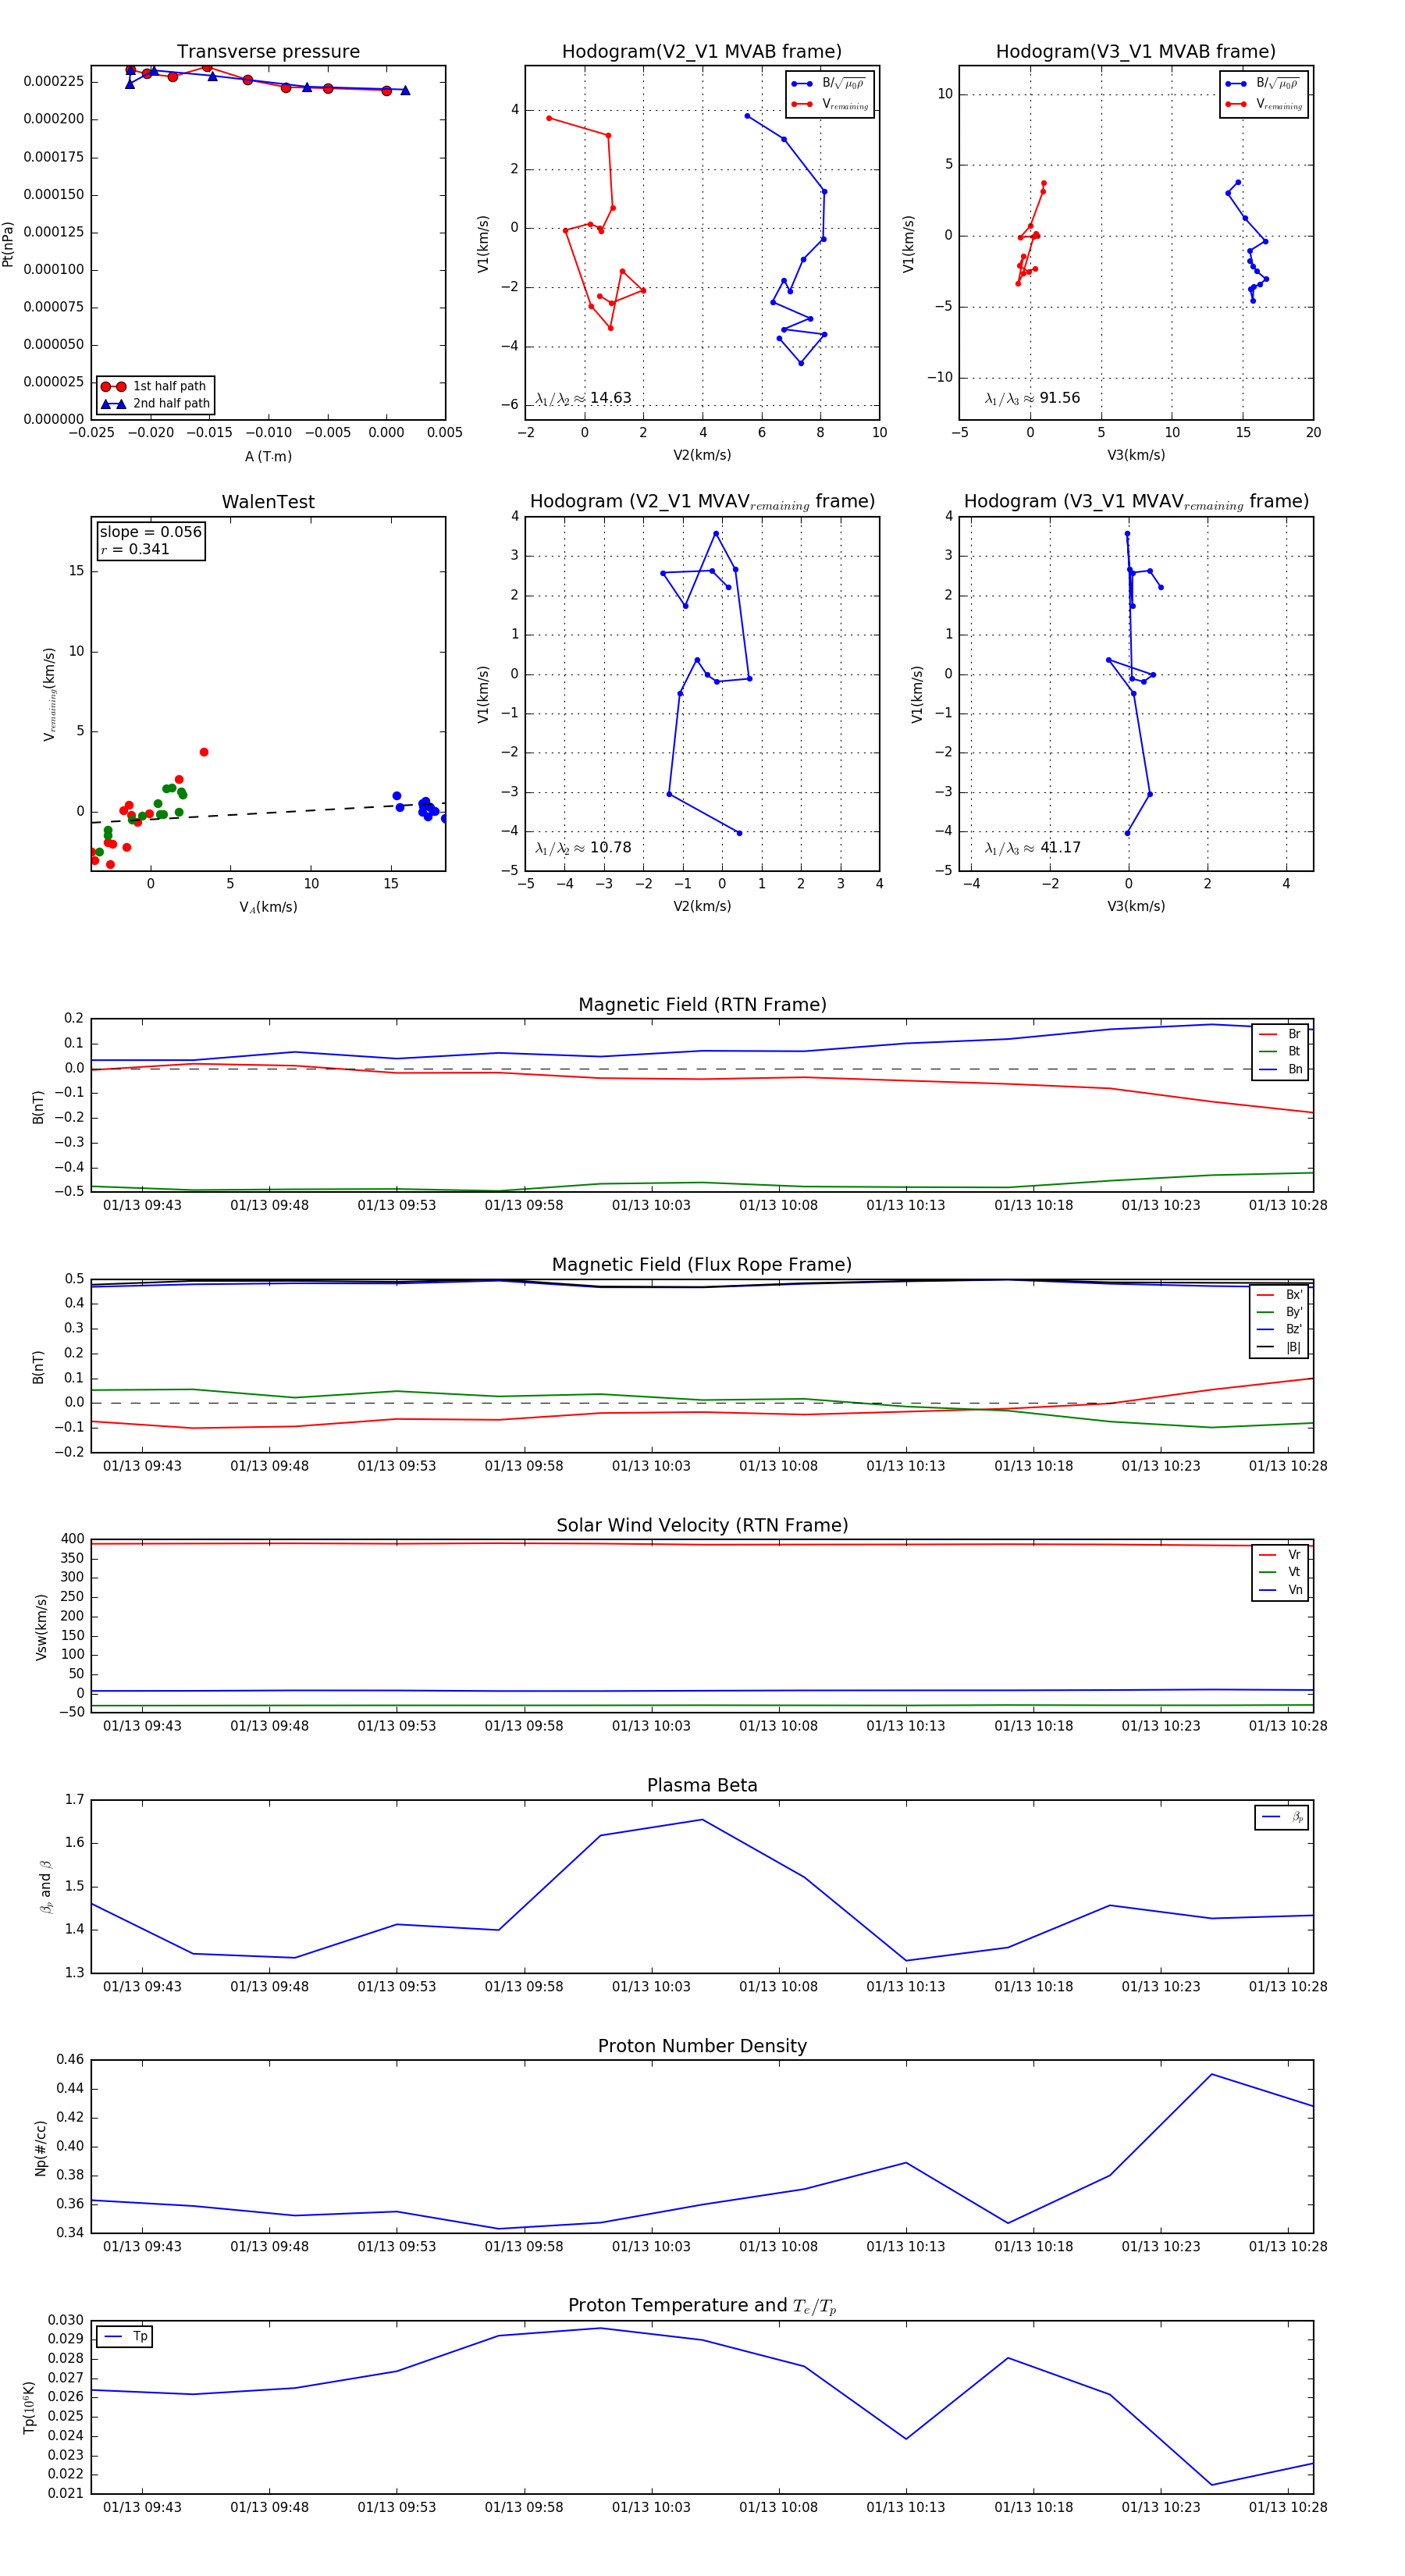Click the 'Br' legend entry
Viewport: 1405px width, 2576px height.
point(1280,1034)
